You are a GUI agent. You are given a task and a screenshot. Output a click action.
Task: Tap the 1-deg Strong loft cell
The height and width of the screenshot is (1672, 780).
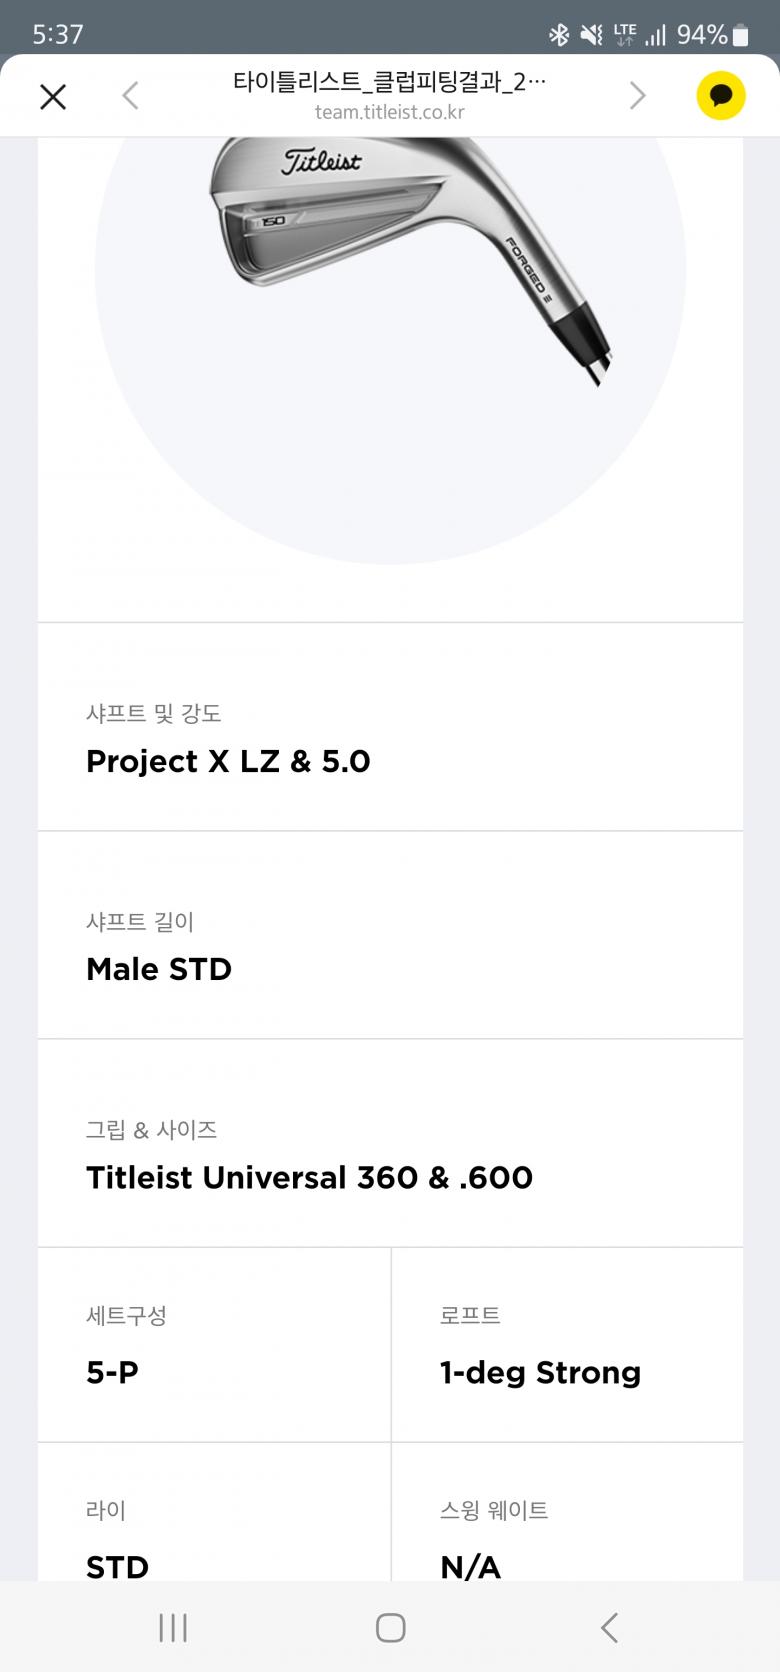[567, 1346]
